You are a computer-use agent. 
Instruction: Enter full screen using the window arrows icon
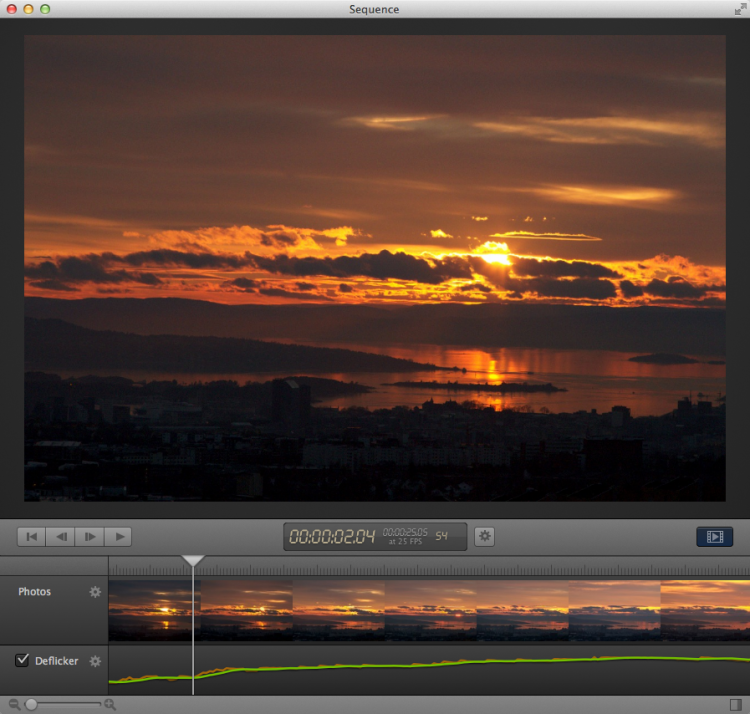[x=739, y=9]
